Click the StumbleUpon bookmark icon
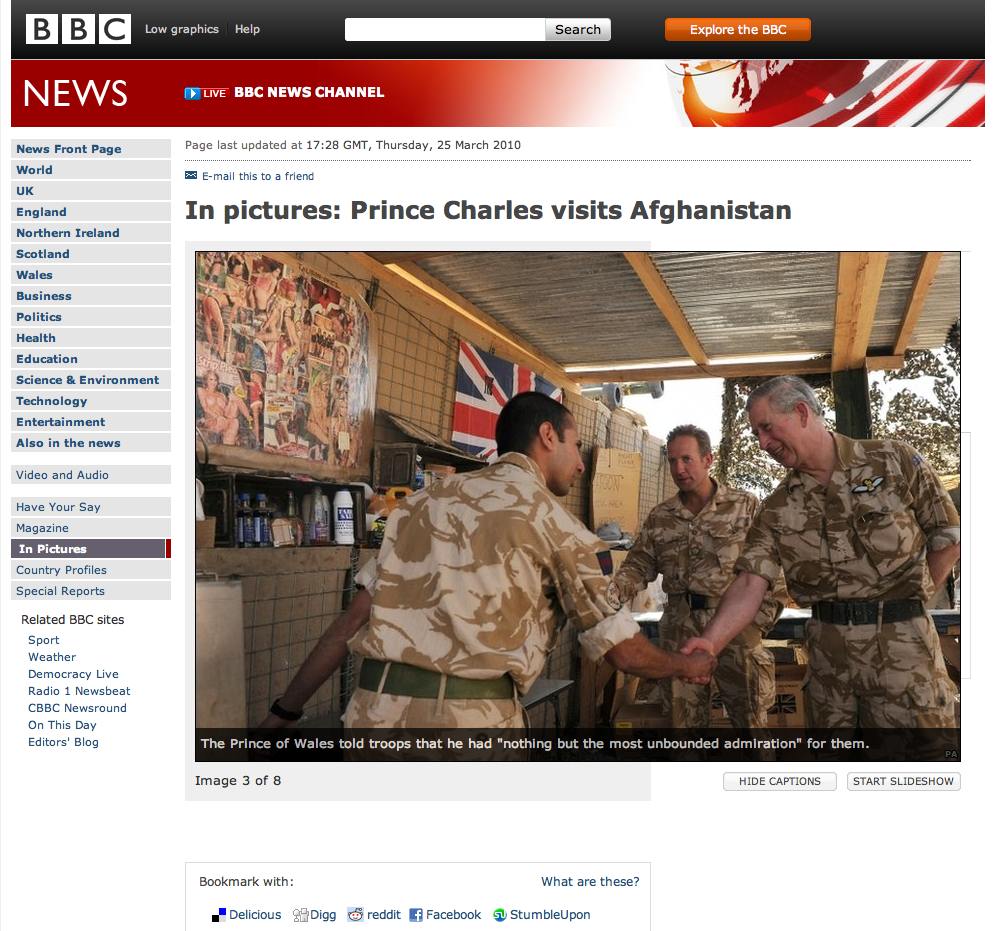This screenshot has height=931, width=995. coord(500,914)
